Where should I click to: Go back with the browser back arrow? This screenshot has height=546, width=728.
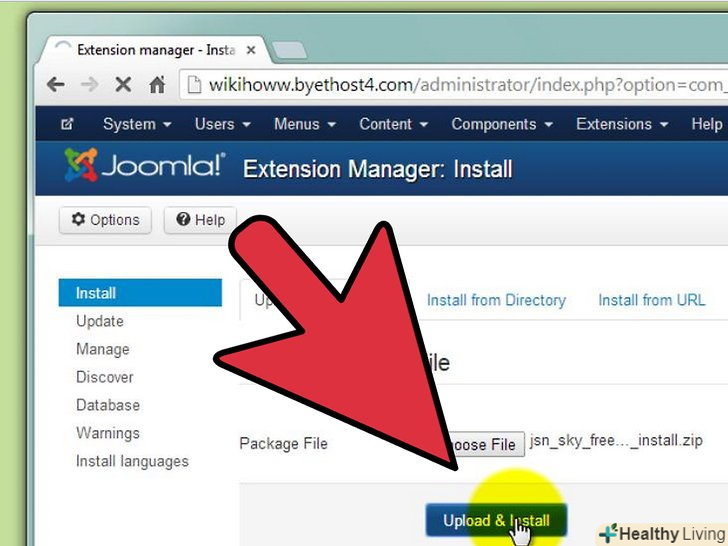pos(56,84)
